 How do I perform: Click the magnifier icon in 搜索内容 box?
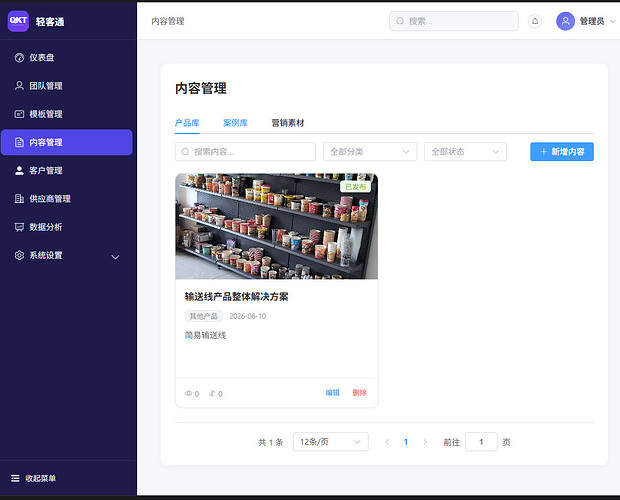185,152
